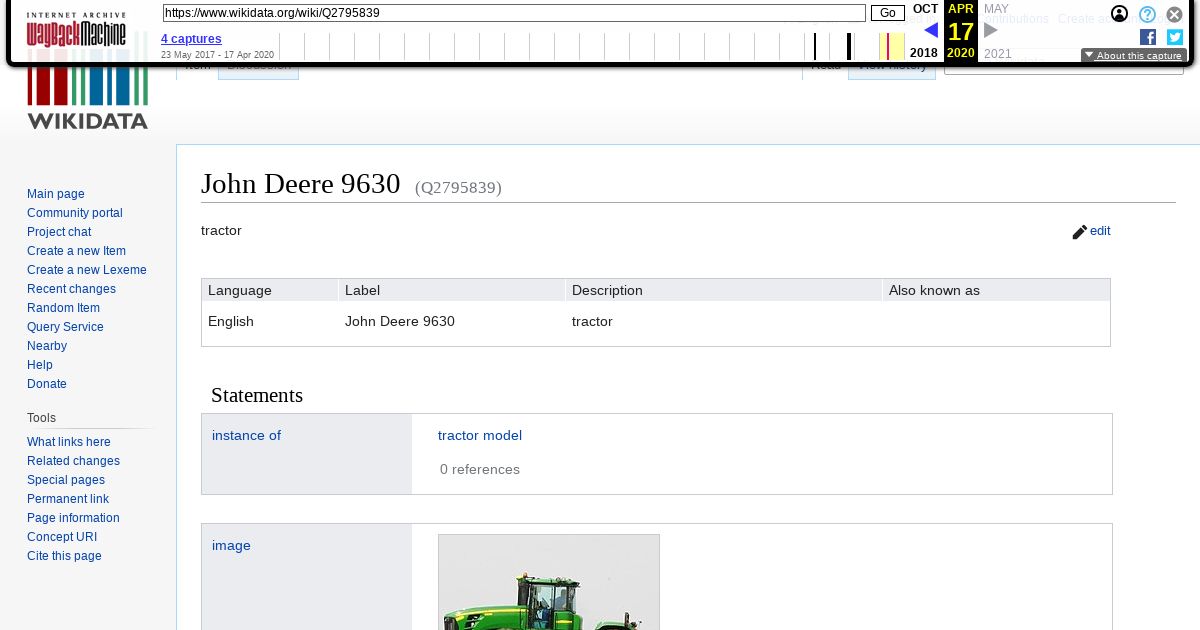Select OCT month in Wayback calendar
1200x630 pixels.
pos(926,9)
